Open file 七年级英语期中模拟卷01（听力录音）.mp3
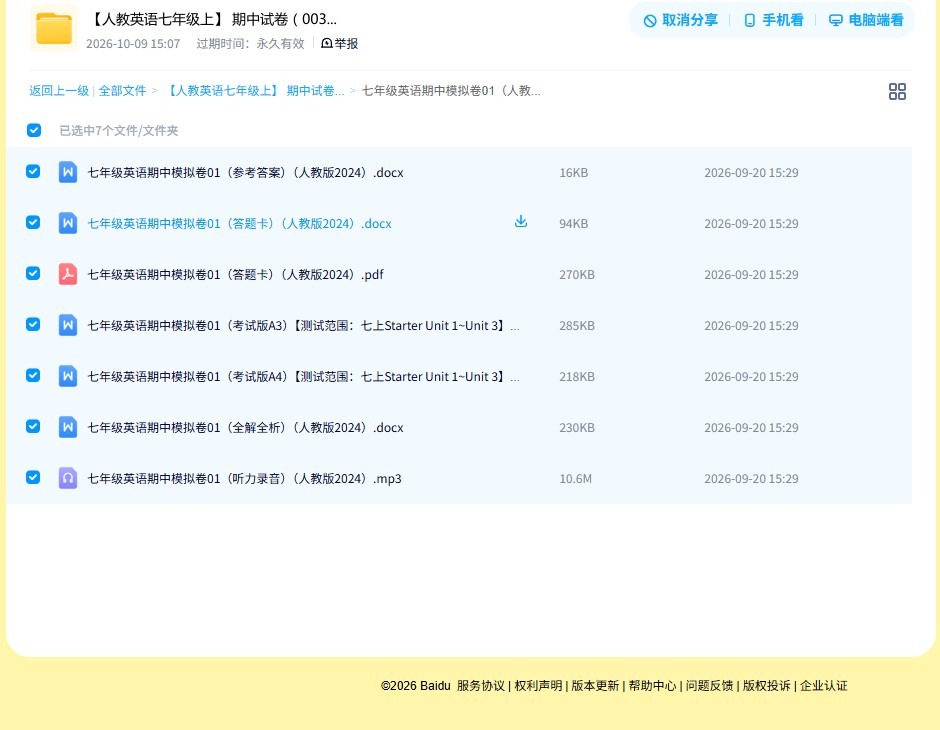Screen dimensions: 940x730 coord(245,478)
